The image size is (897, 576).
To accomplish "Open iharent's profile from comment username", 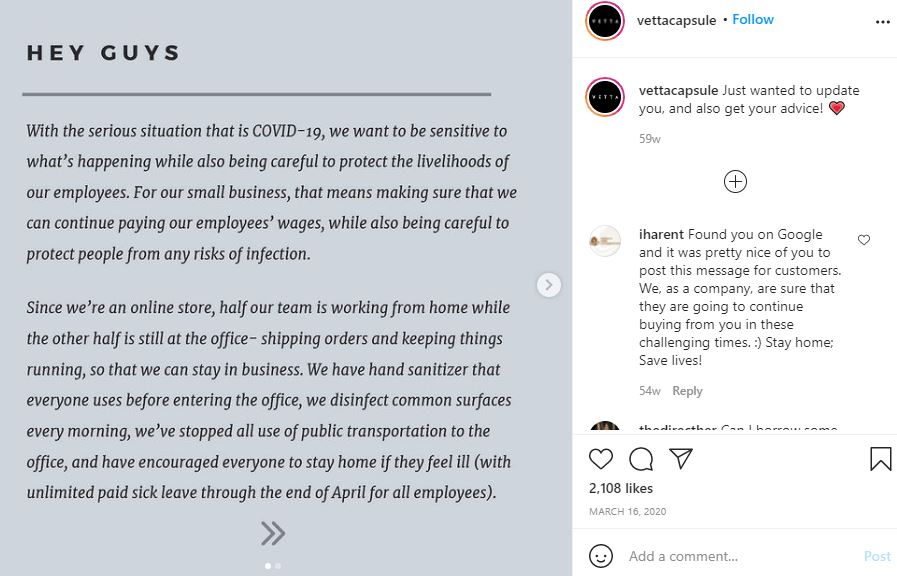I will click(661, 234).
